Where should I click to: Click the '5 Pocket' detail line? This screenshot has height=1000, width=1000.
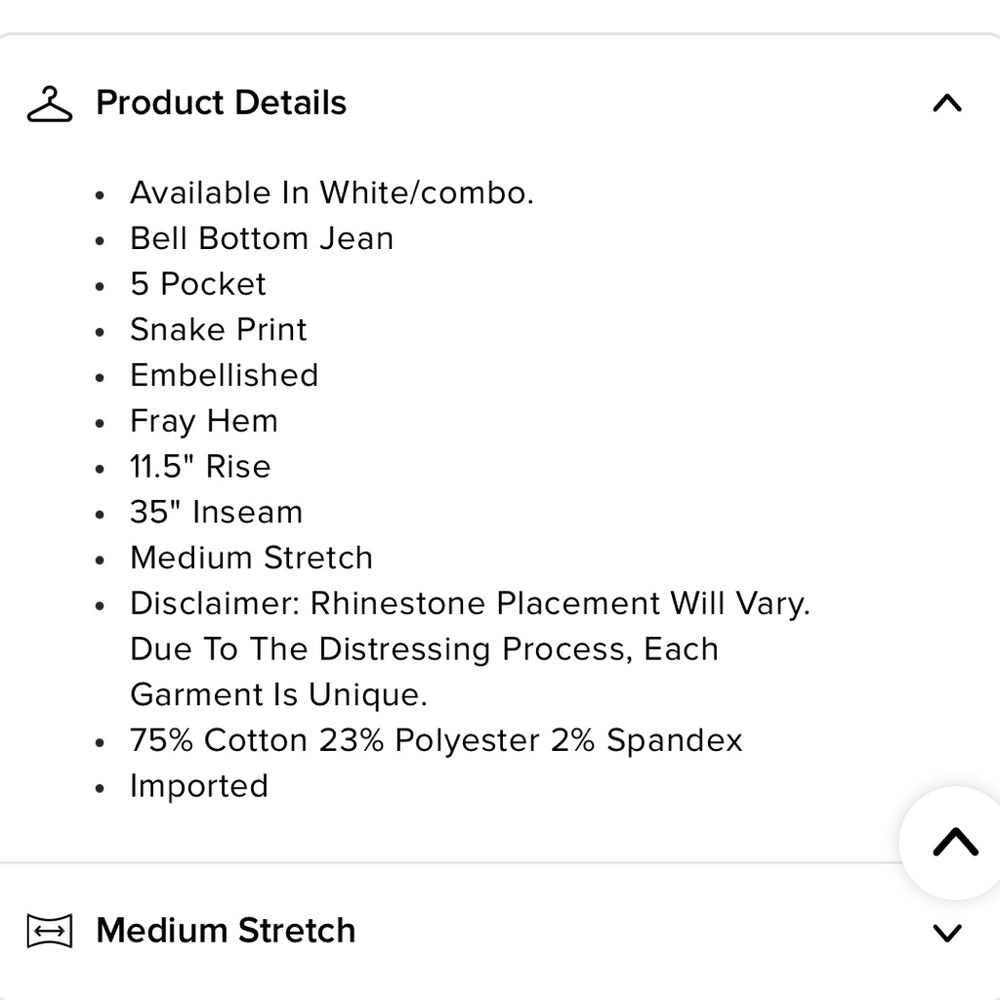coord(198,284)
